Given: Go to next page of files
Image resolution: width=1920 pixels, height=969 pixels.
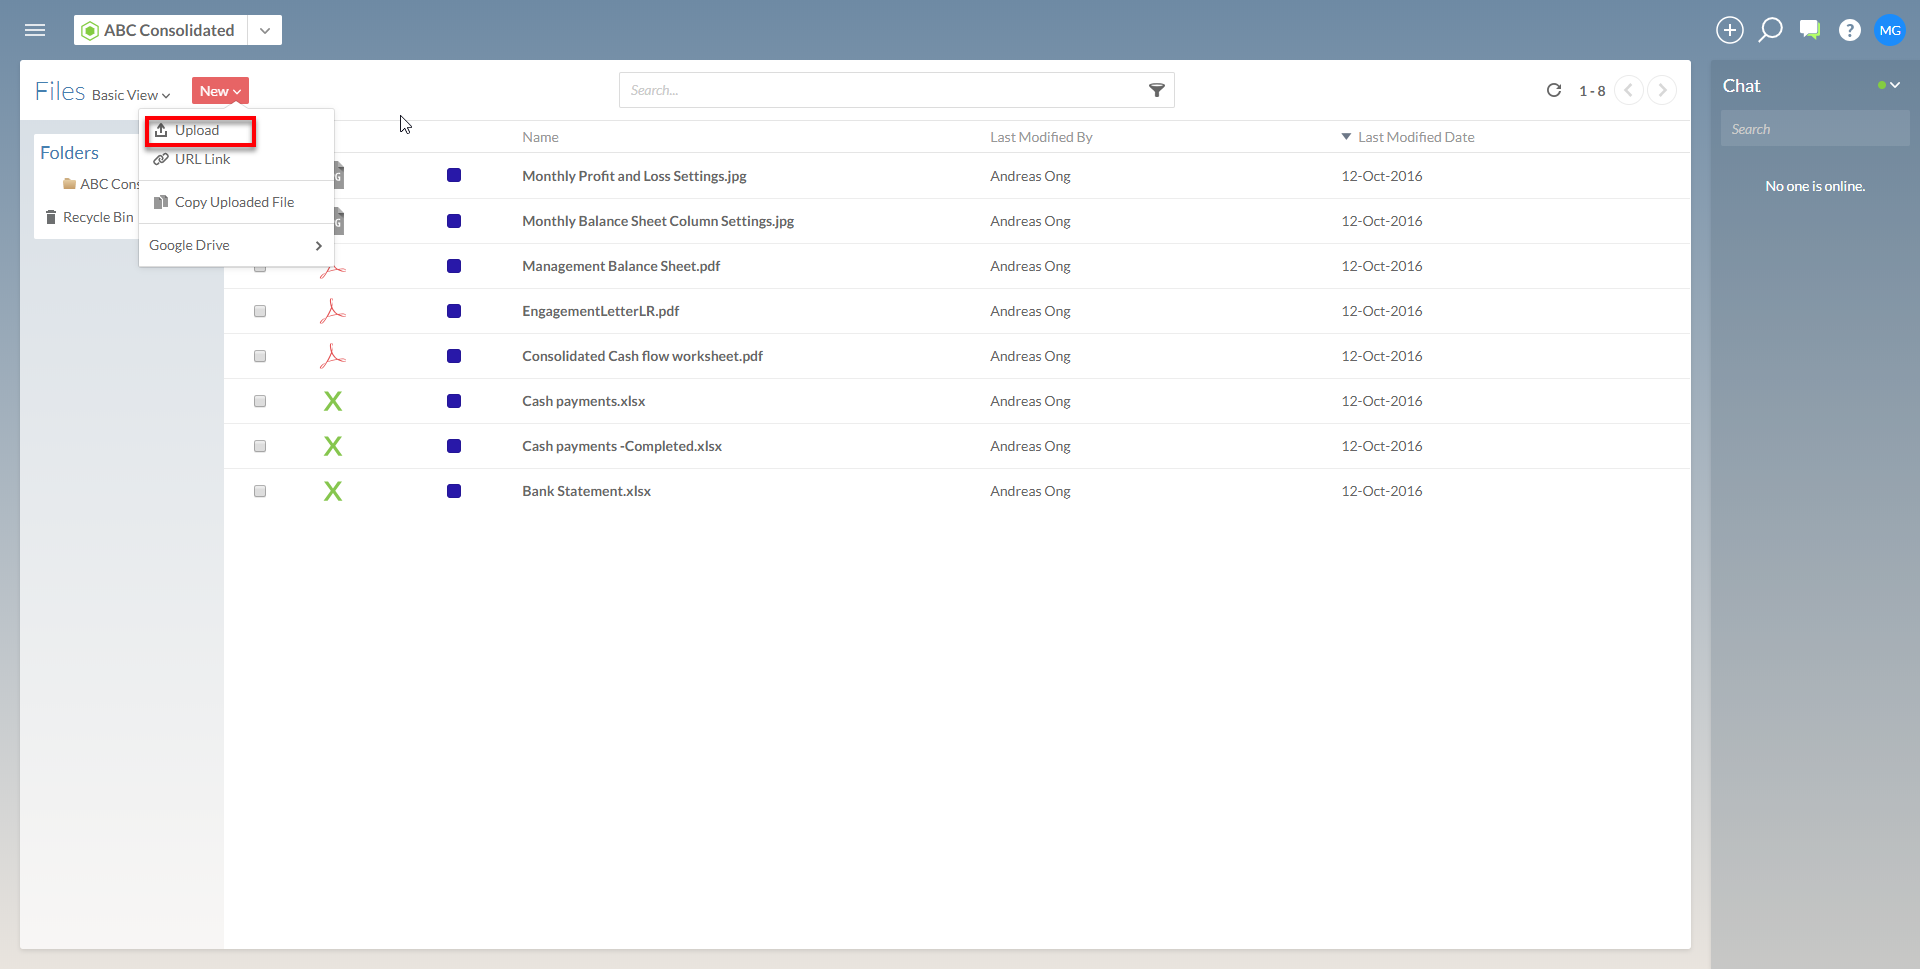Looking at the screenshot, I should coord(1662,90).
